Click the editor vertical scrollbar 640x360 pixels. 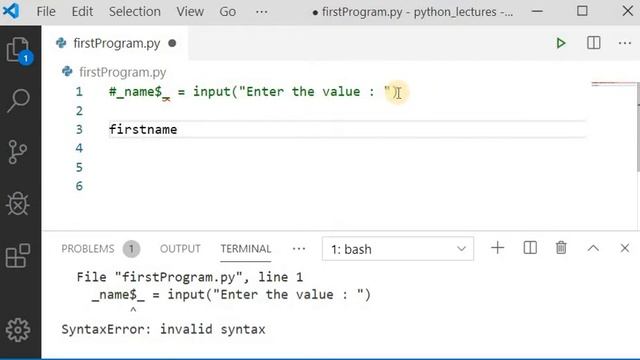(x=638, y=127)
